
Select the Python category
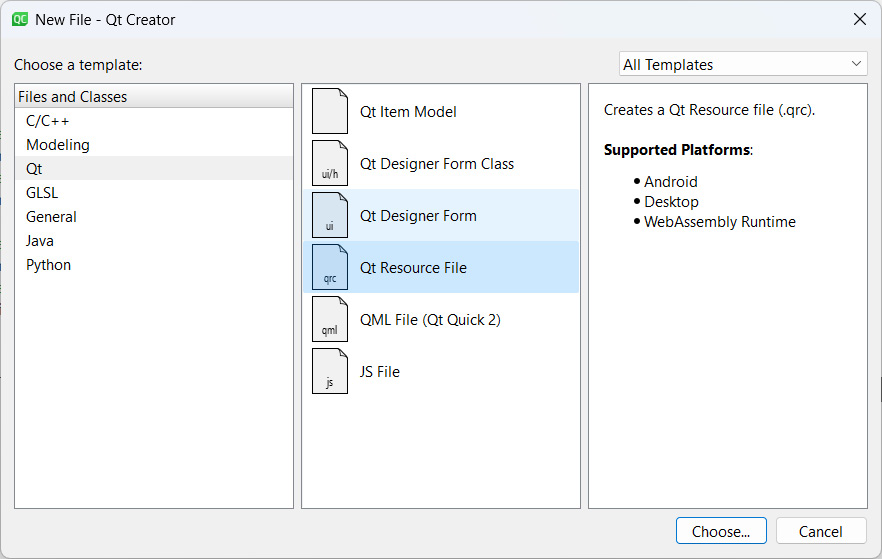tap(154, 265)
